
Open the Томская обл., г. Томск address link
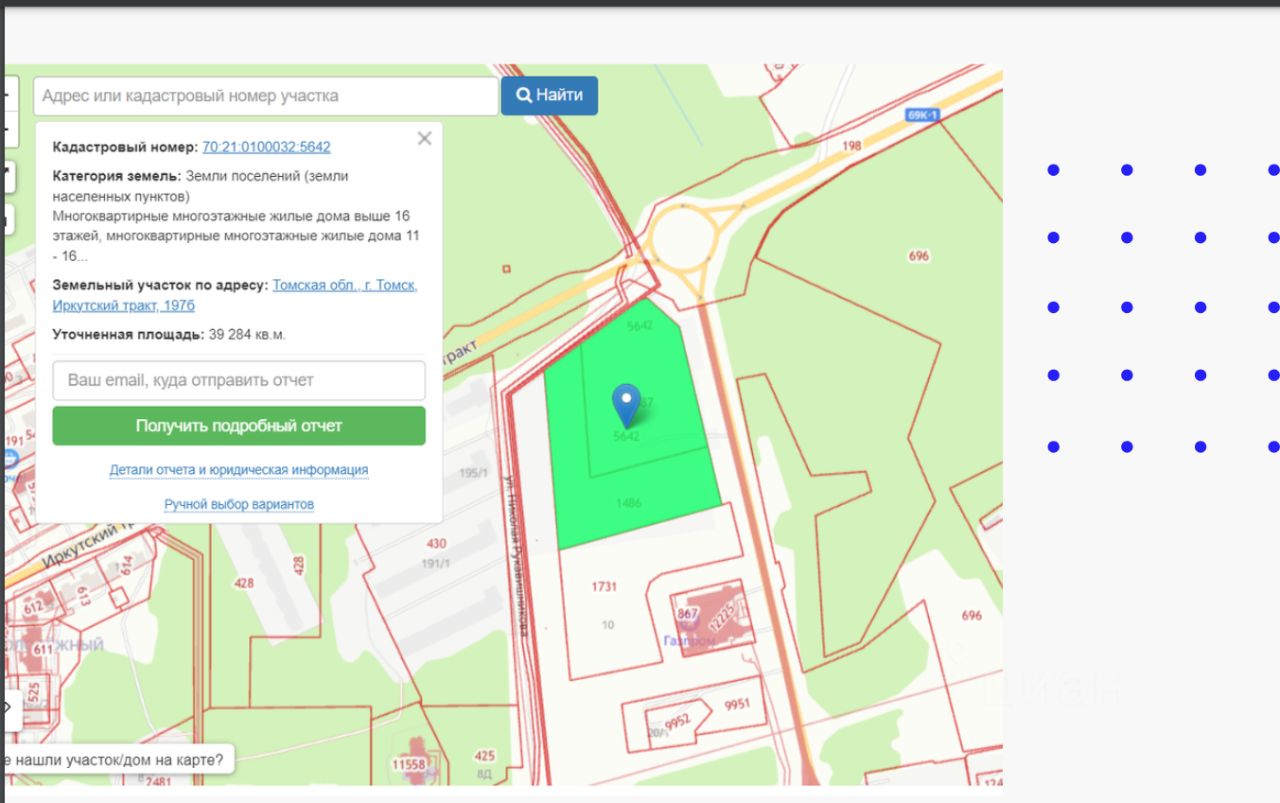344,285
